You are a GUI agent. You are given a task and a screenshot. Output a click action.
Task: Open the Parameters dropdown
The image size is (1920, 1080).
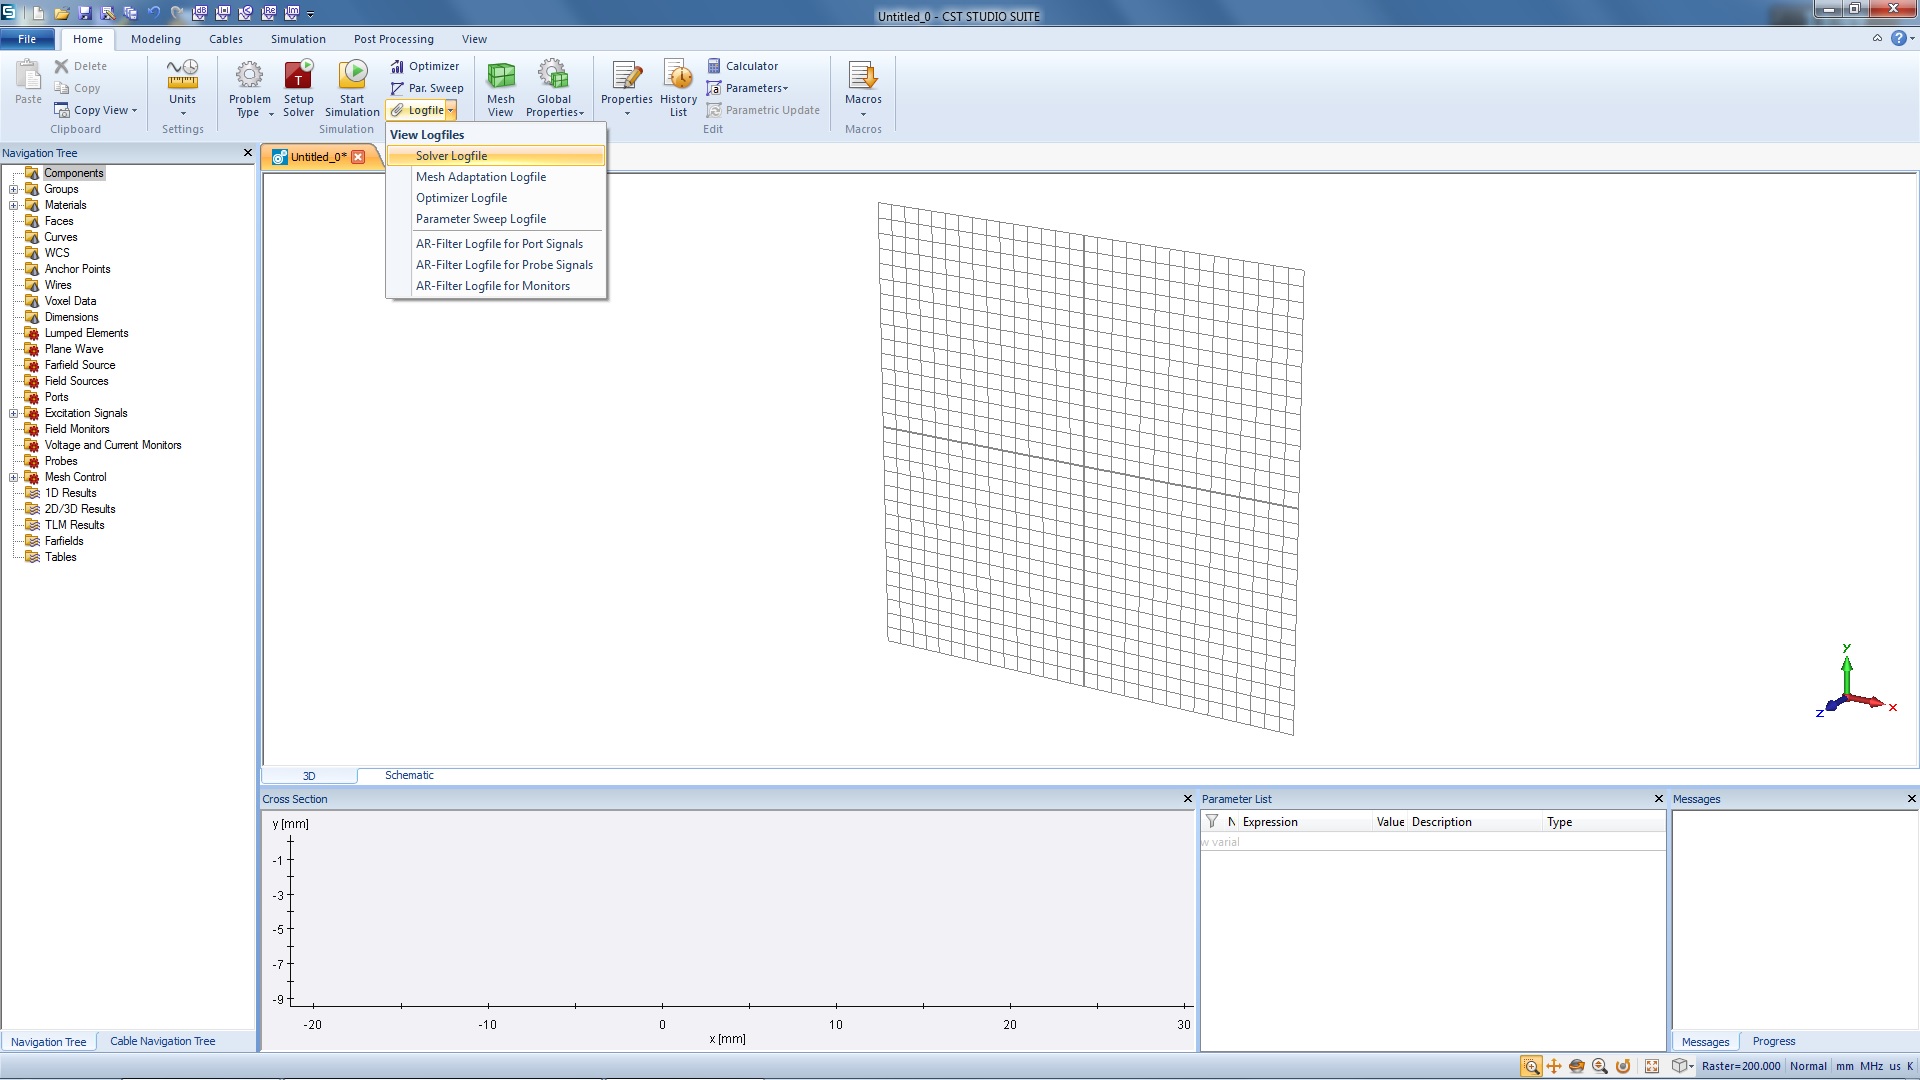pos(747,88)
